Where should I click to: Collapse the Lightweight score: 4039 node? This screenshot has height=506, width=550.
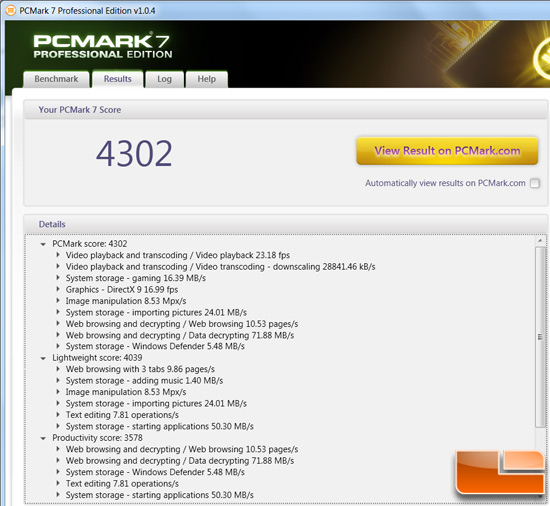coord(43,358)
